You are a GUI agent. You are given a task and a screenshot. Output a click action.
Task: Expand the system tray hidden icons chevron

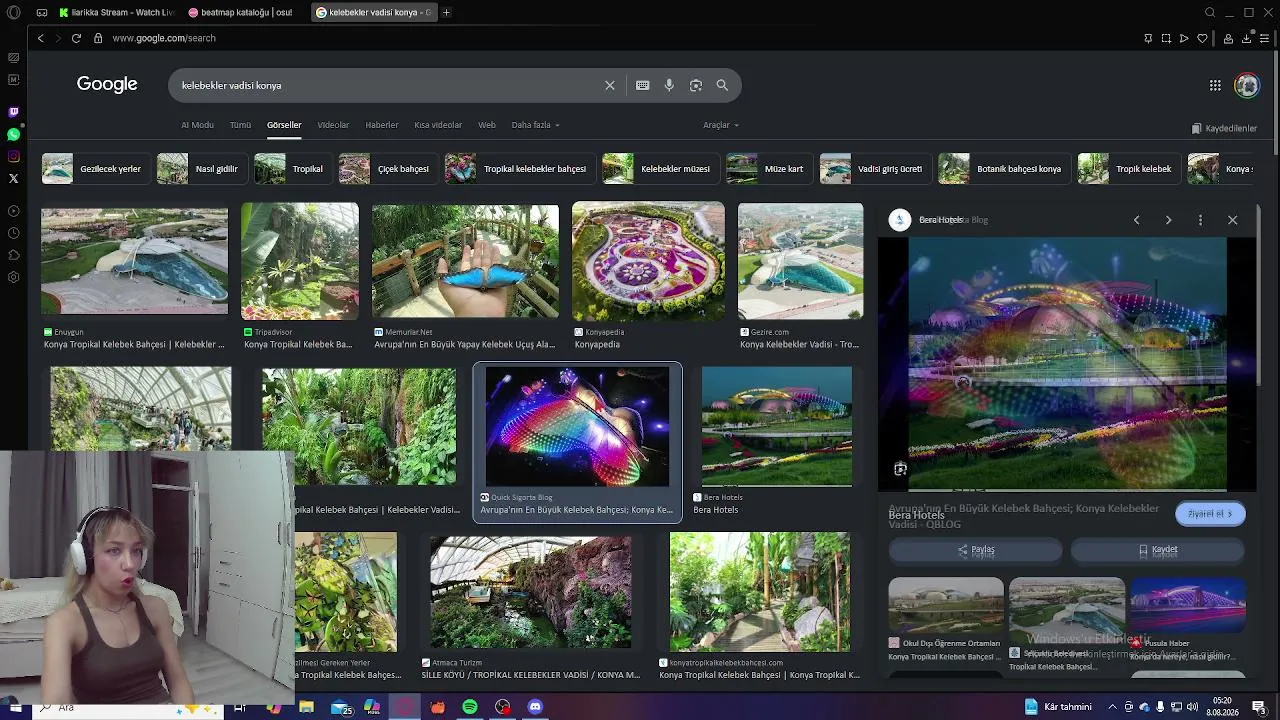pos(1114,707)
